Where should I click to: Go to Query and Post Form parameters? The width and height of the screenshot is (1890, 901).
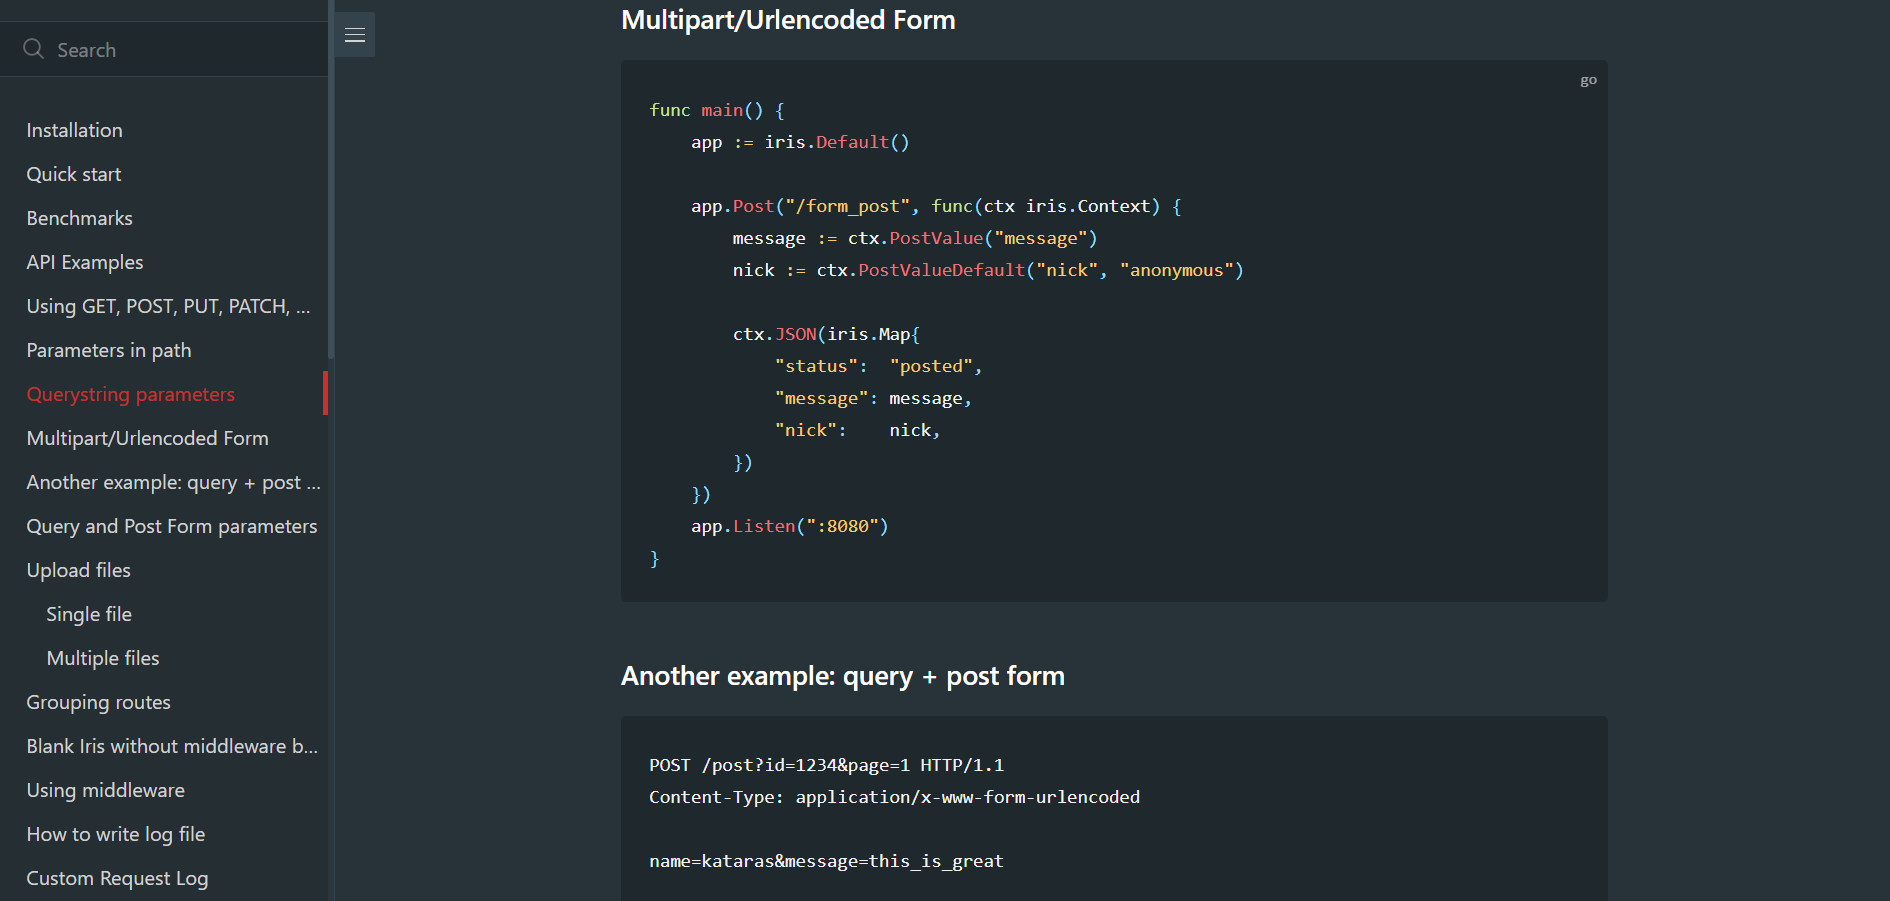(x=172, y=526)
